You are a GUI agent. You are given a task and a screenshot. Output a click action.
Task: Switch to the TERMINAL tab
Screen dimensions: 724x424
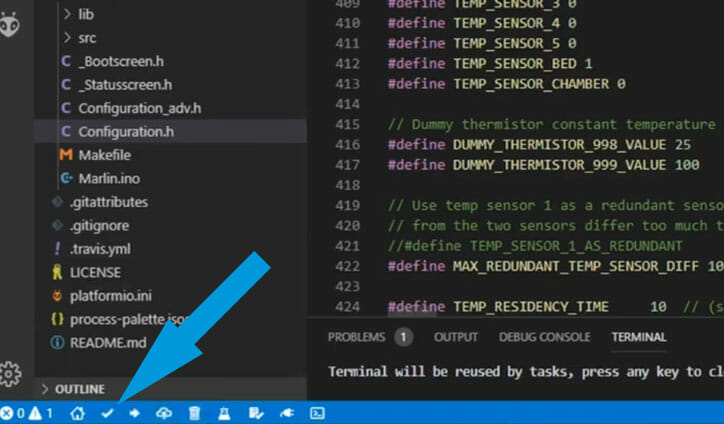point(639,337)
